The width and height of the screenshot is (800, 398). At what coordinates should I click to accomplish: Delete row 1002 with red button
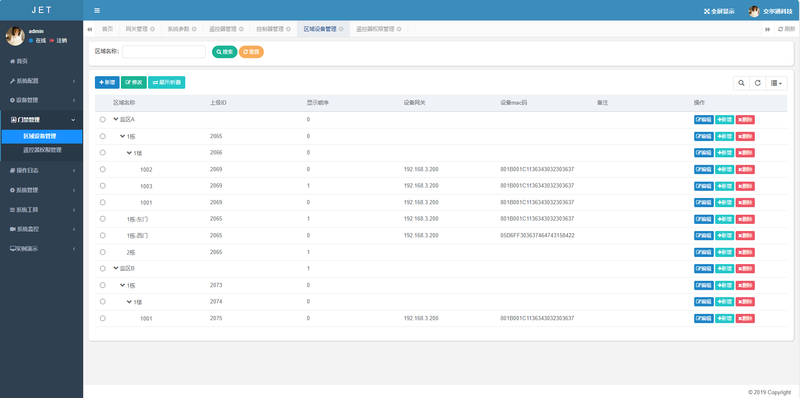(x=745, y=169)
